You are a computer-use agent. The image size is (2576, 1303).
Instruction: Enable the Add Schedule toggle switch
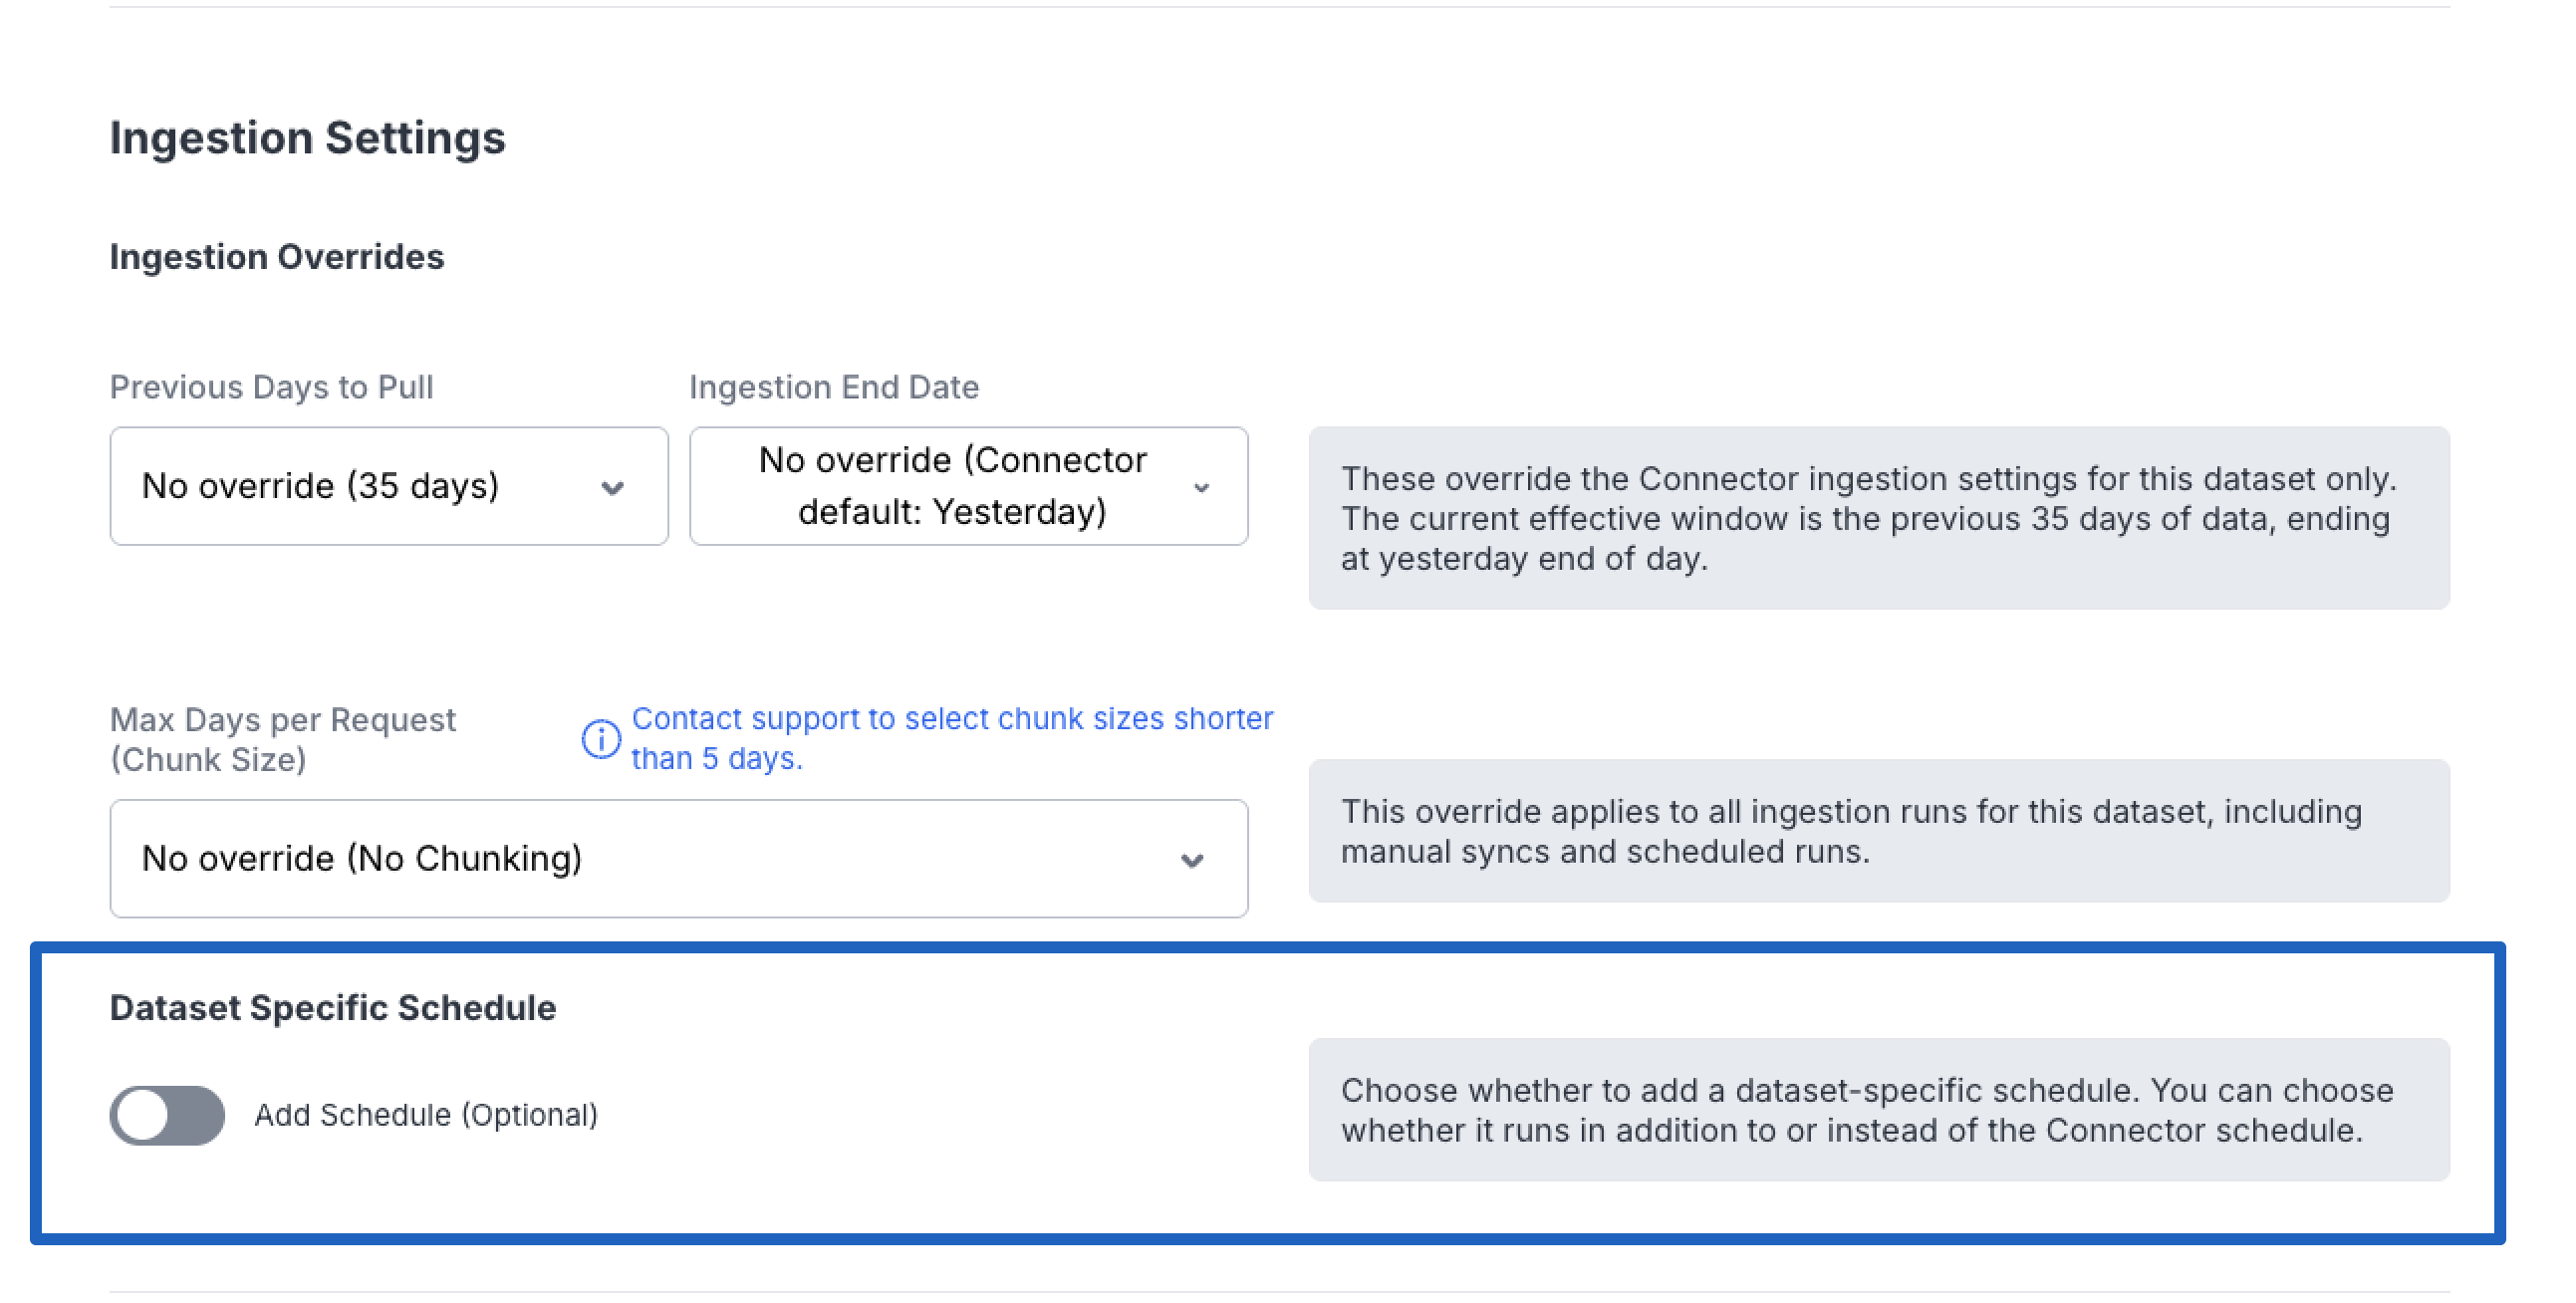tap(167, 1115)
